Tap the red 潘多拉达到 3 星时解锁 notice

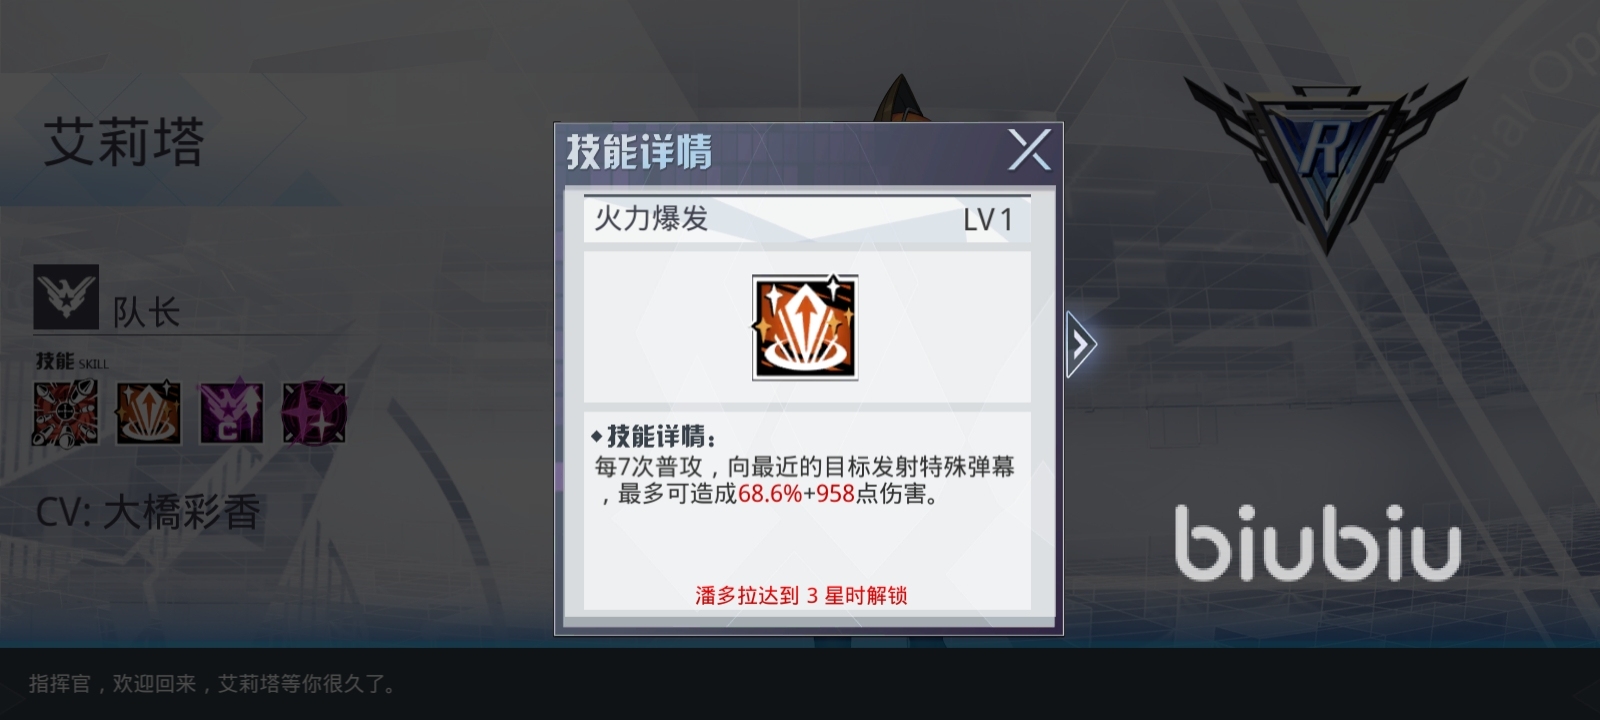point(801,596)
